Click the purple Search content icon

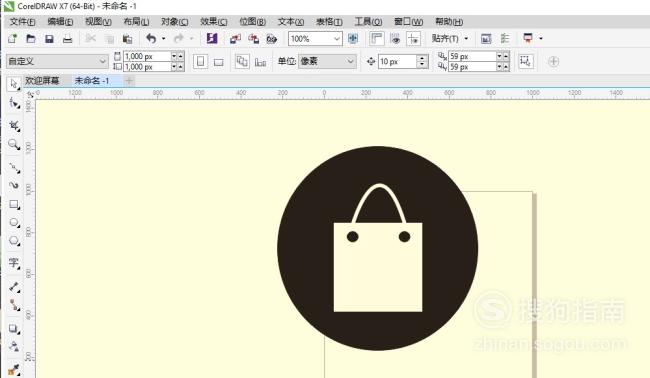pos(212,39)
